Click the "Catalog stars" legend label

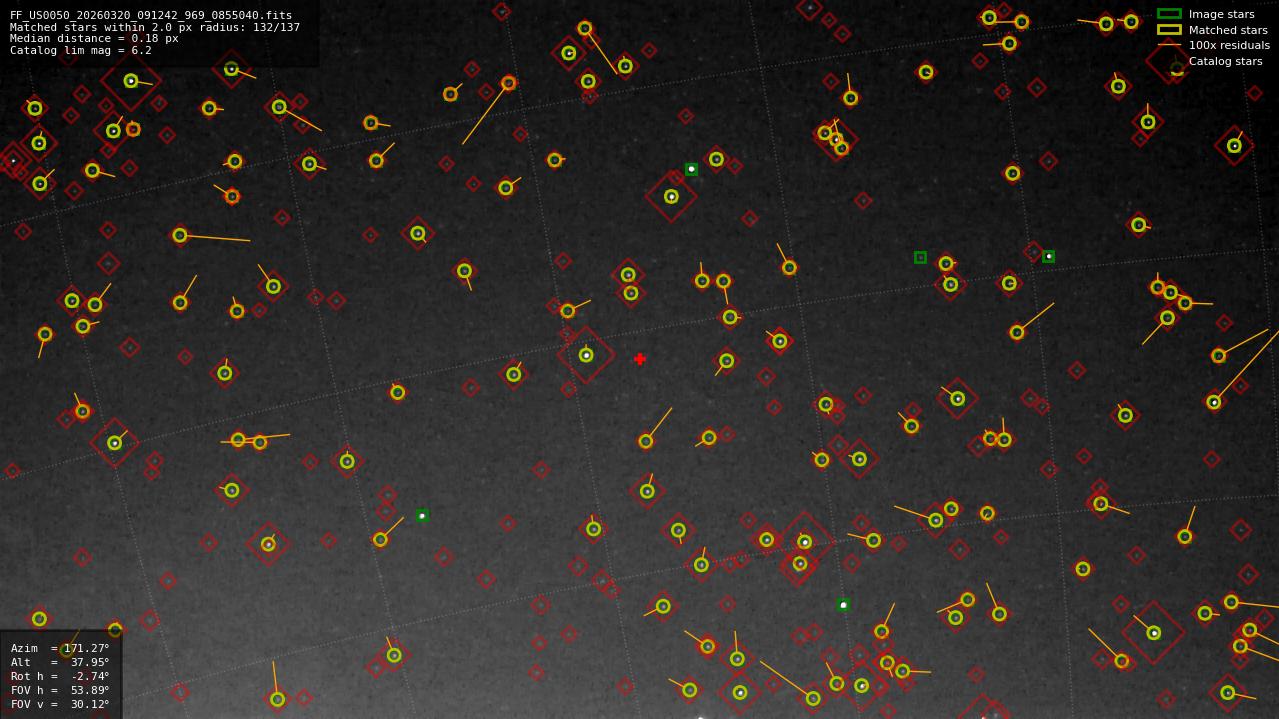click(x=1225, y=61)
